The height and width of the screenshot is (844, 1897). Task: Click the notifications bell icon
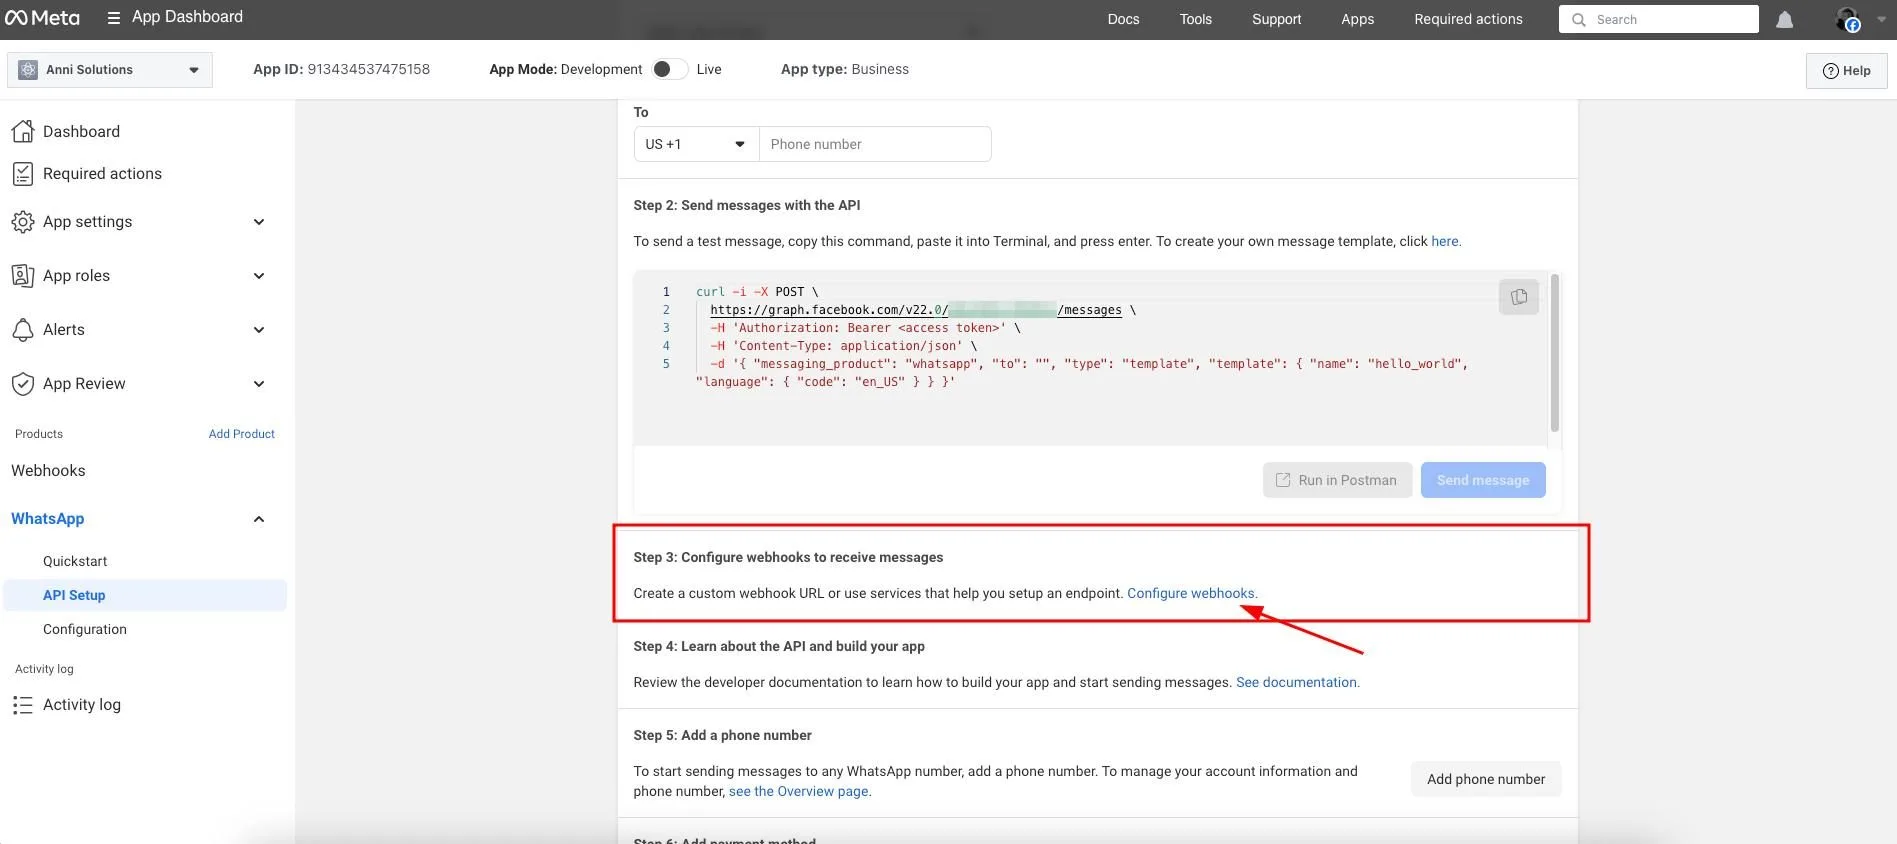(1784, 20)
